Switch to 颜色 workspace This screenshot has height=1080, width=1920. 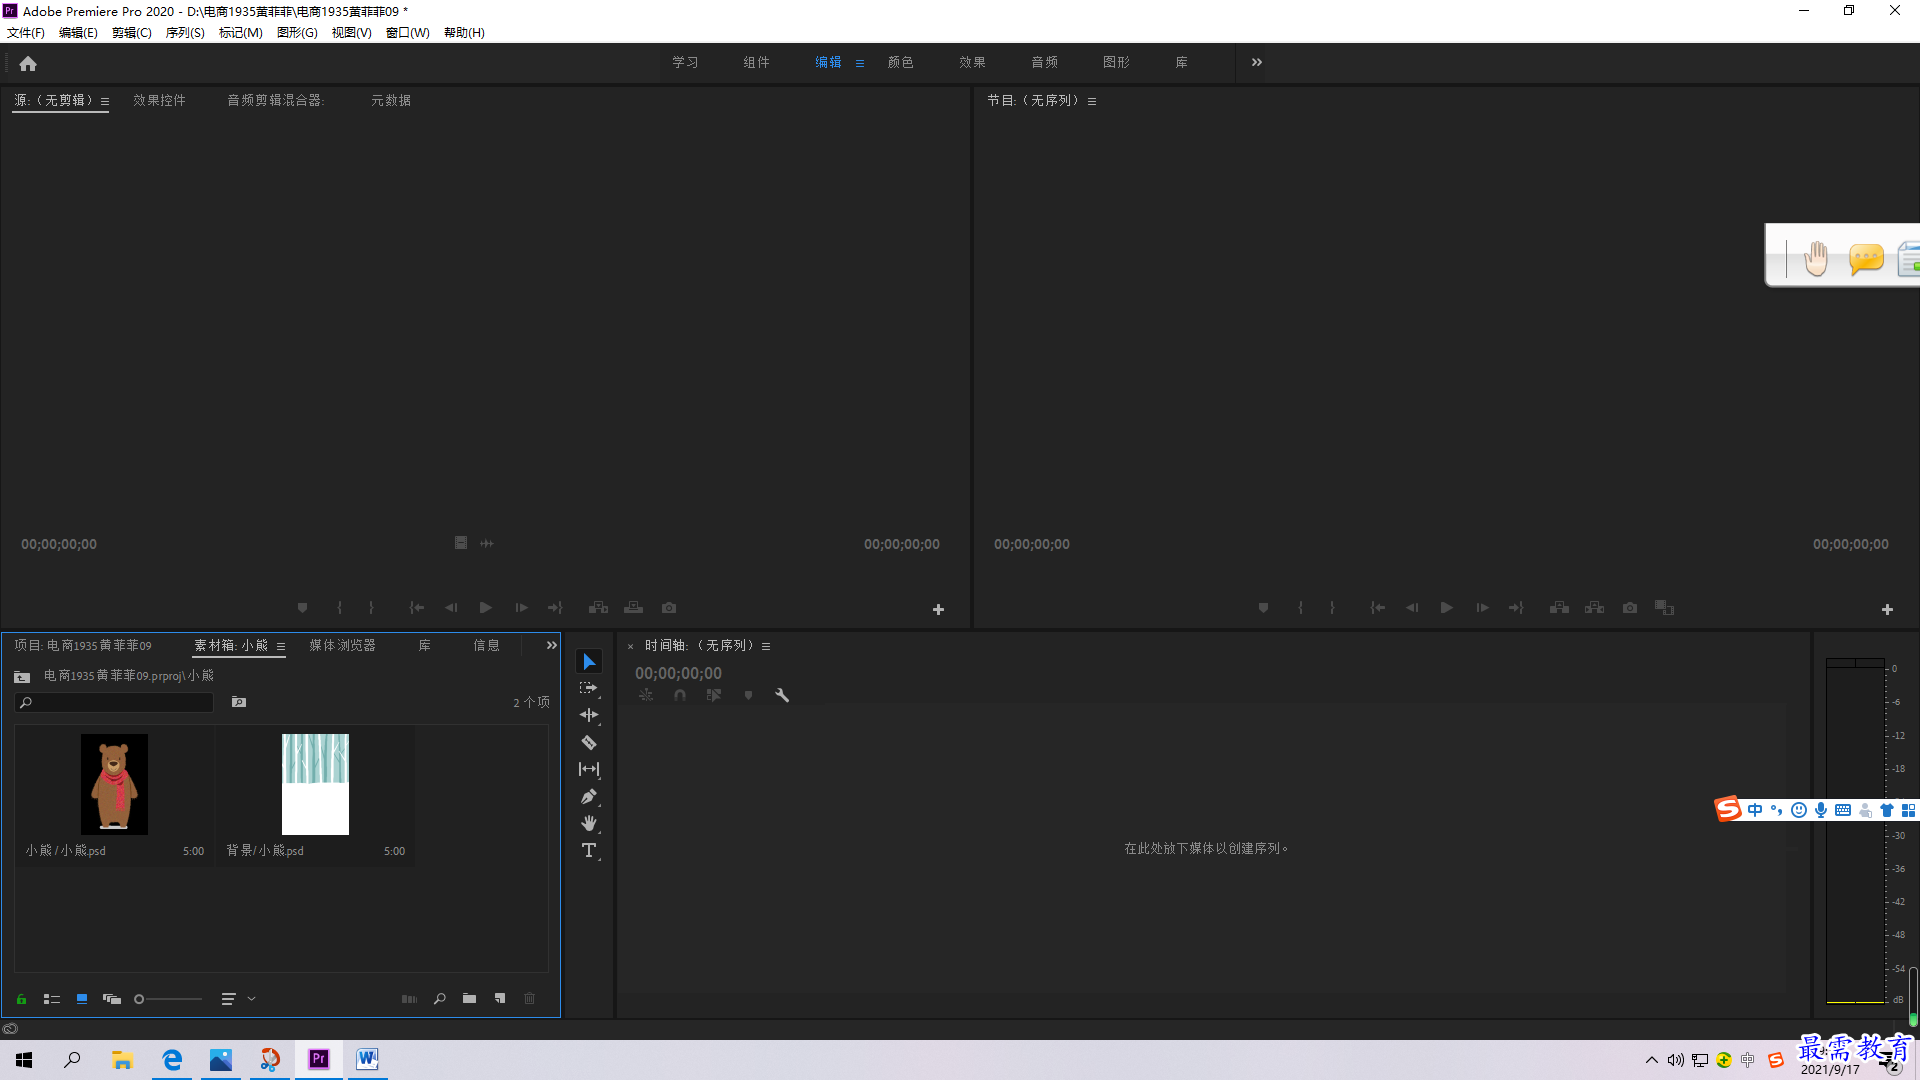(900, 62)
